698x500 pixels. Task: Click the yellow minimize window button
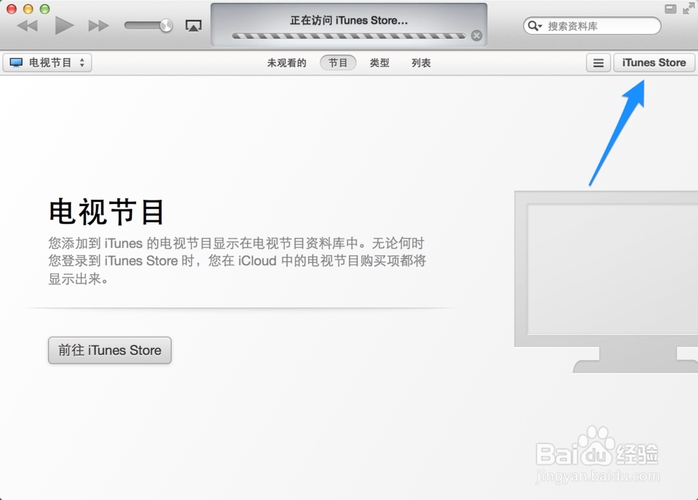click(x=28, y=8)
